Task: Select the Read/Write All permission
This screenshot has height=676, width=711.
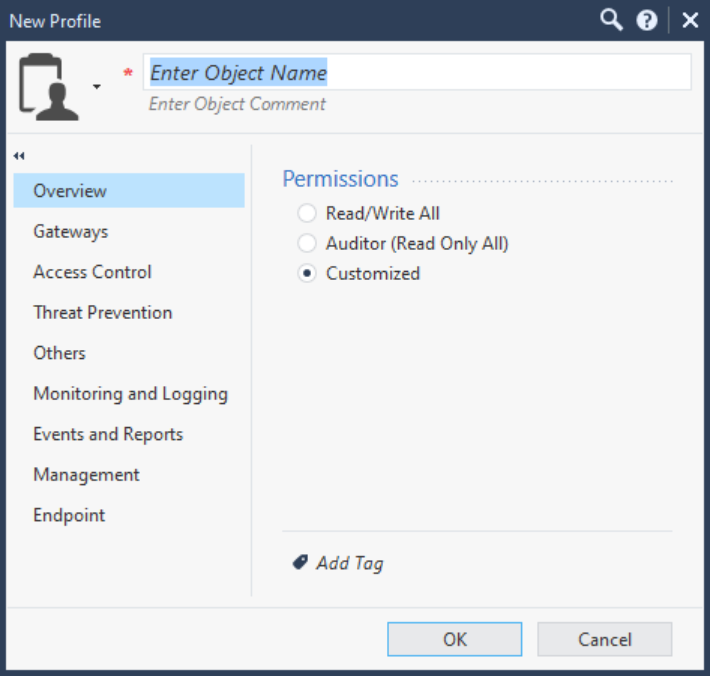Action: pos(308,213)
